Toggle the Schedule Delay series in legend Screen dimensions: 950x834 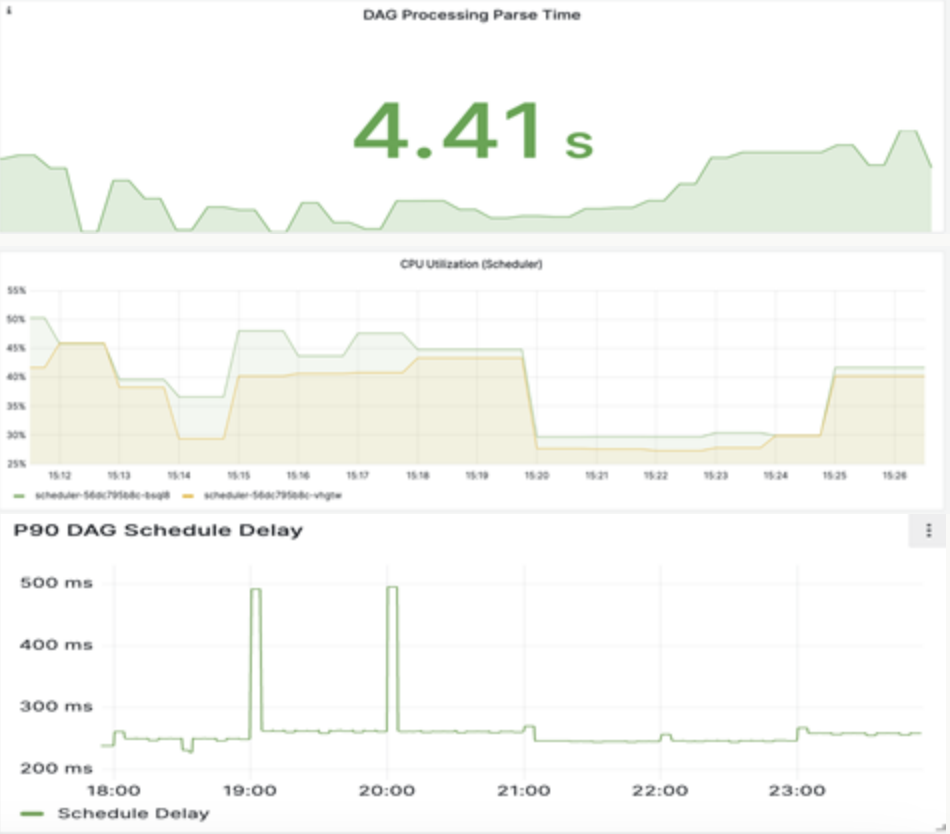coord(133,813)
